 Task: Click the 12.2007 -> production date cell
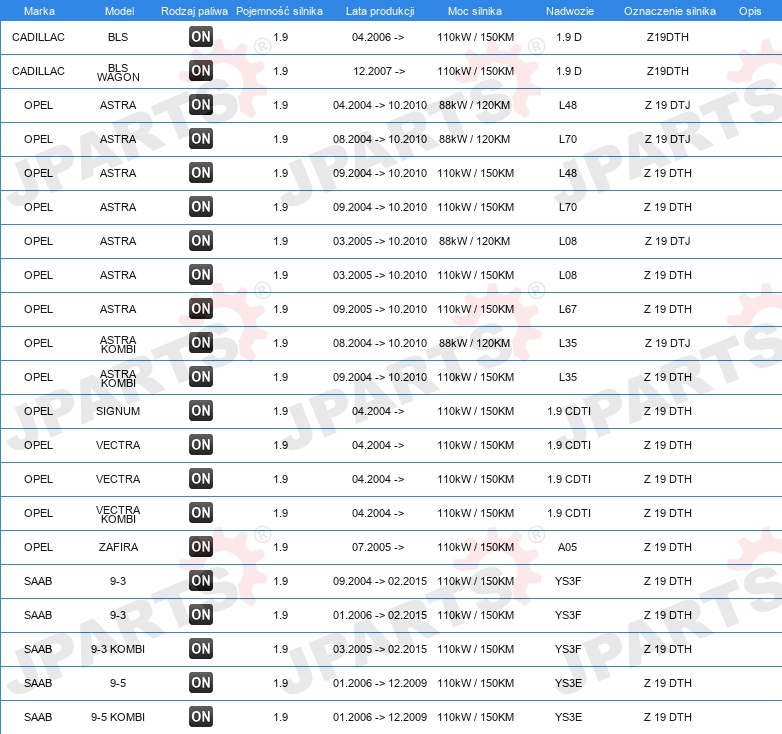[379, 71]
